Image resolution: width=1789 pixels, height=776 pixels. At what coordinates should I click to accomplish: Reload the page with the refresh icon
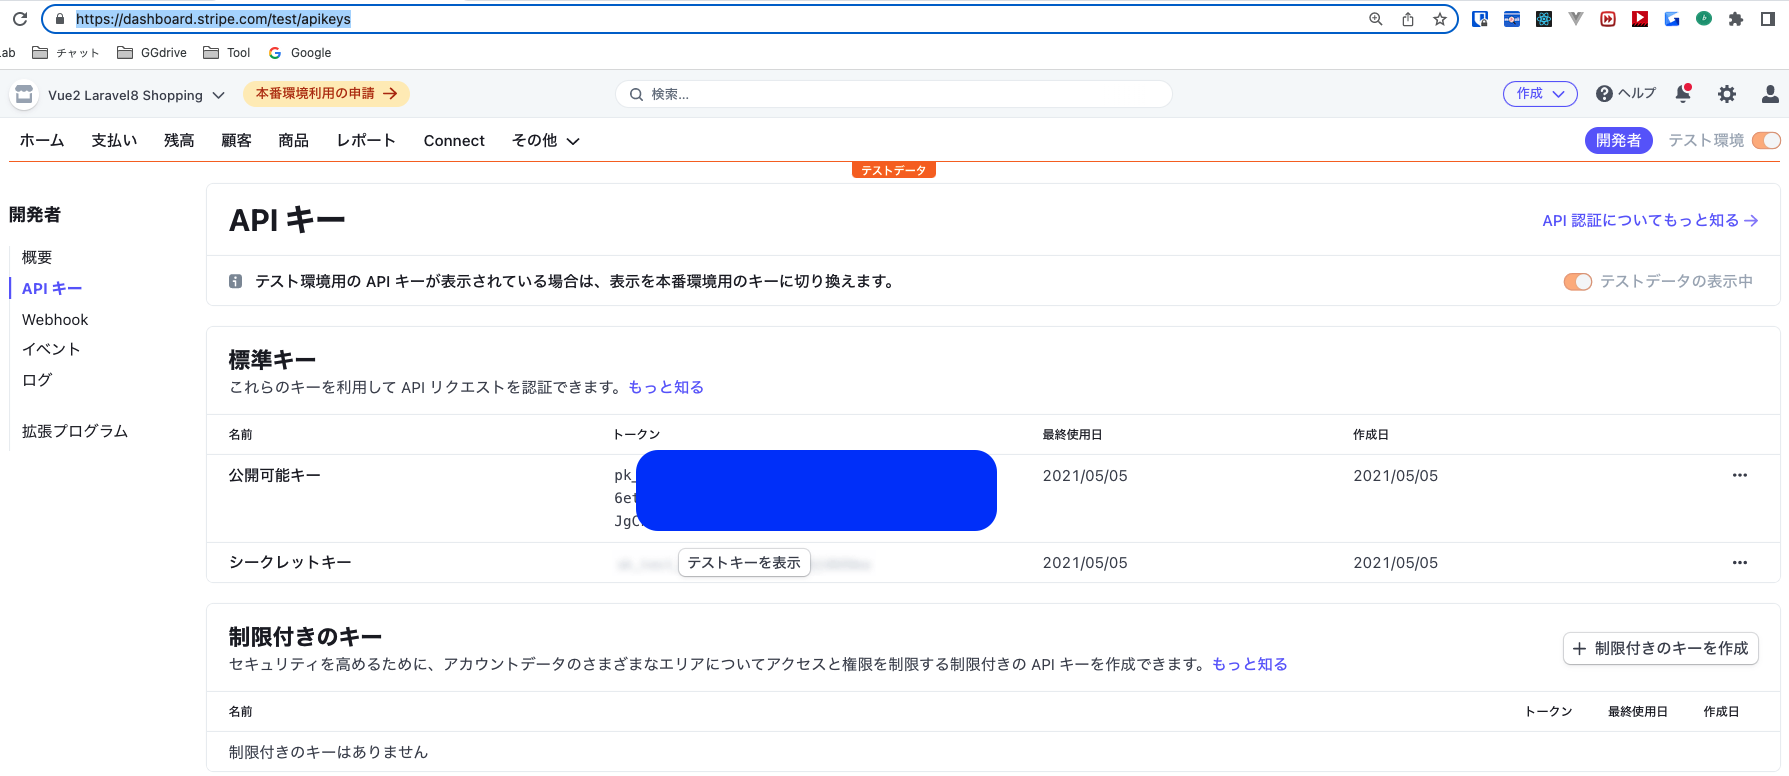click(x=20, y=19)
